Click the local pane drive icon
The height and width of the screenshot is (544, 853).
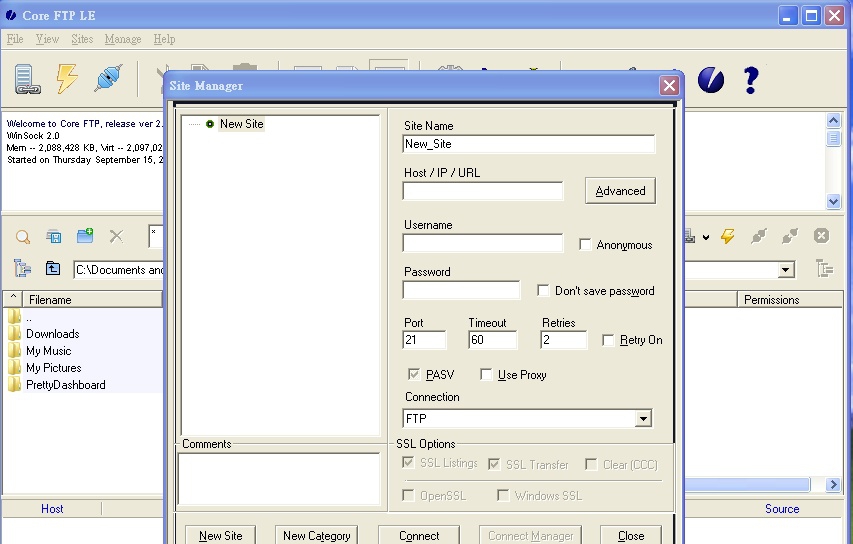click(x=54, y=236)
